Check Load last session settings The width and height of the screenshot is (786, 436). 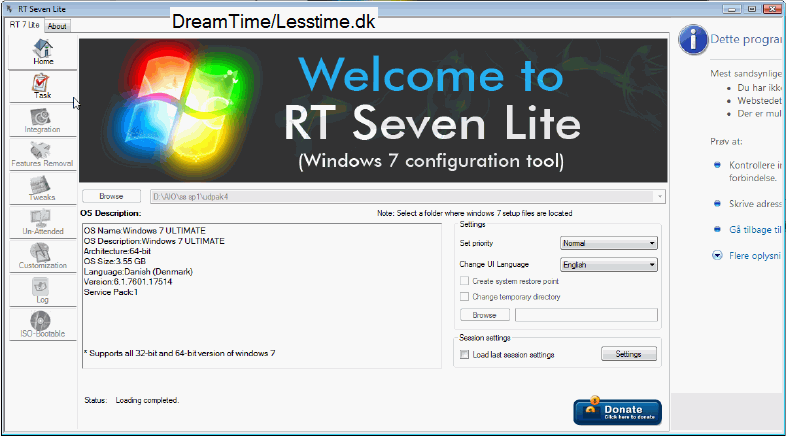tap(465, 355)
